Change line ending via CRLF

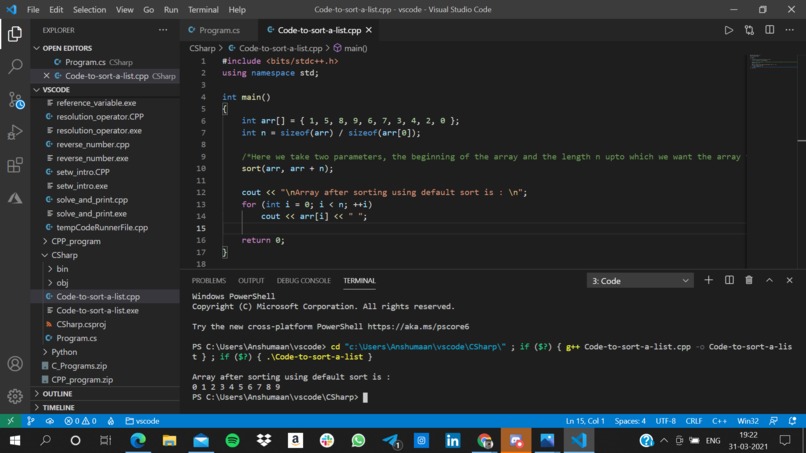click(693, 421)
